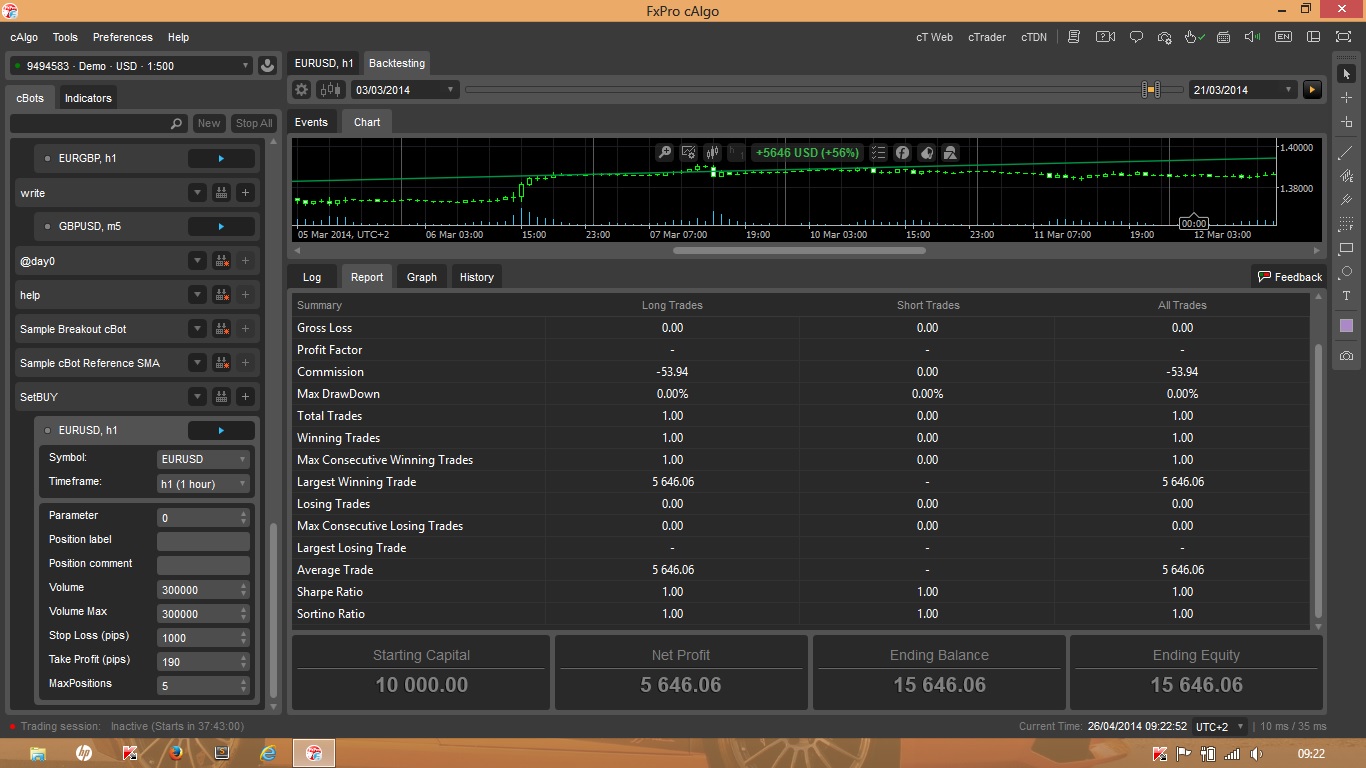Toggle full screen mode icon
Viewport: 1366px width, 768px height.
click(1343, 37)
